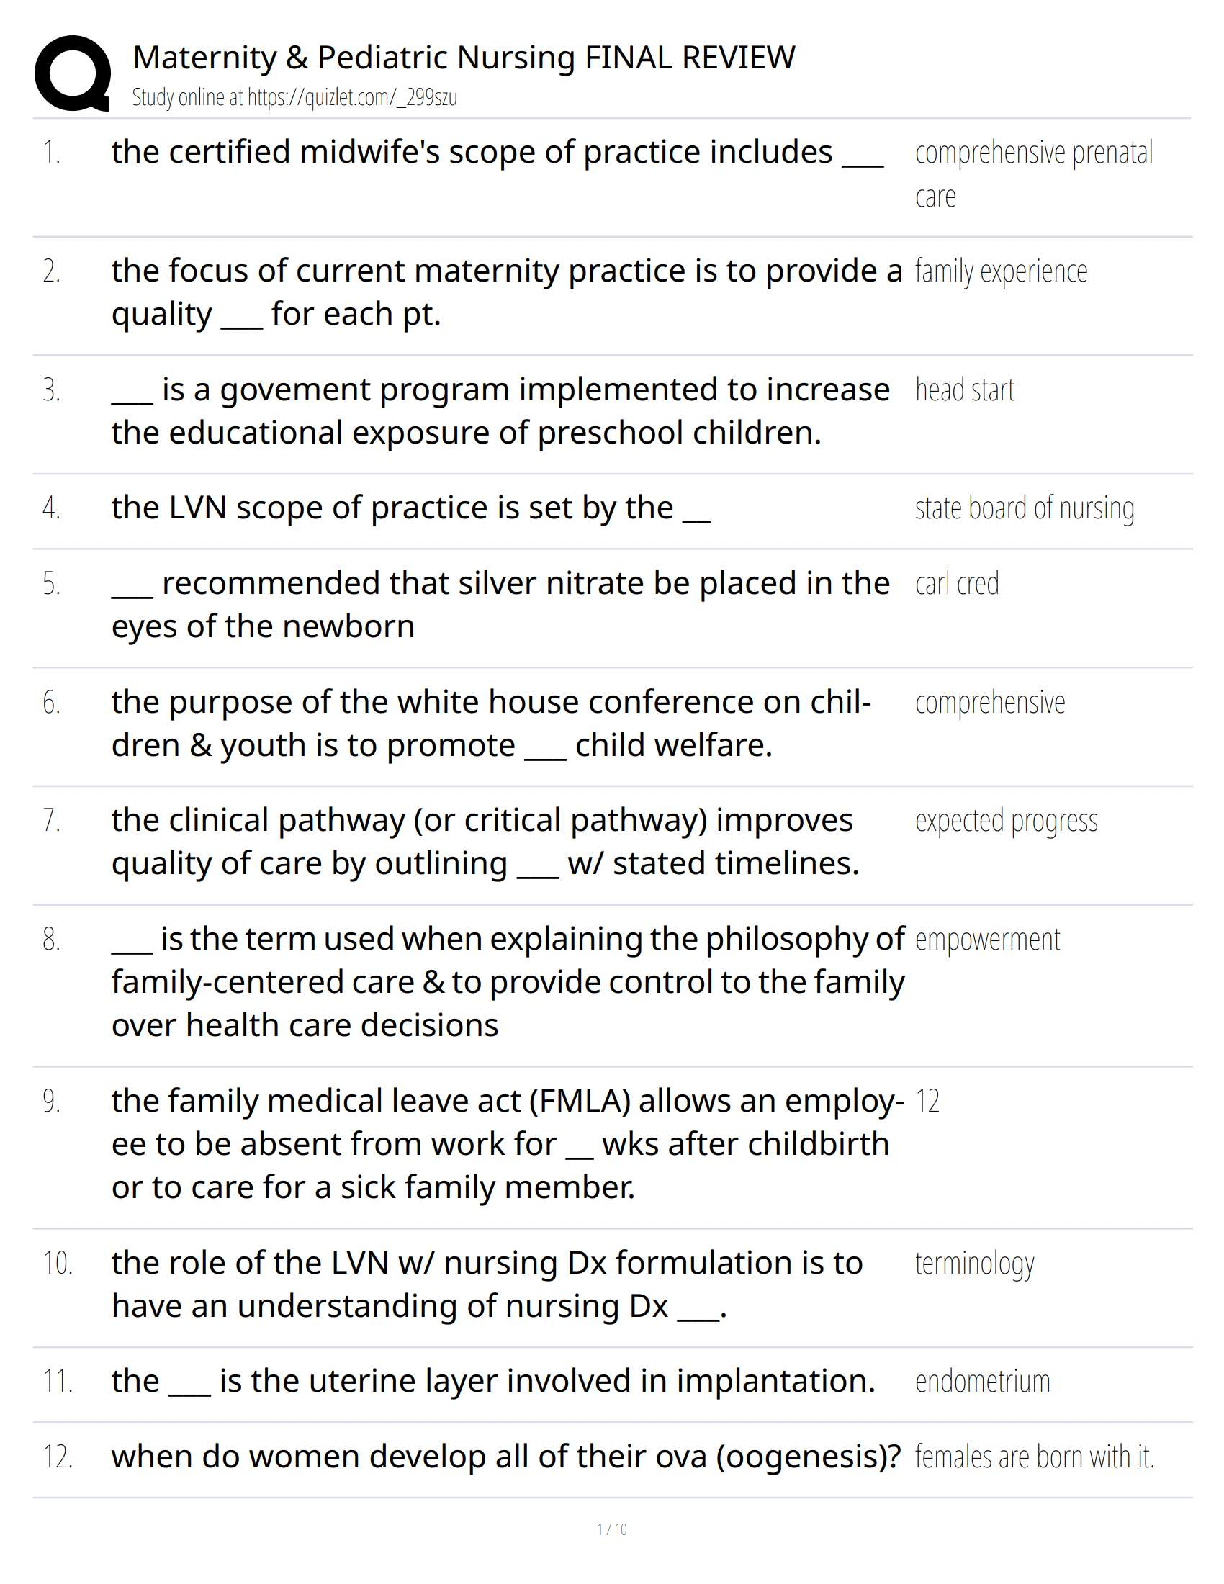Screen dimensions: 1224x1584
Task: Select the answer 'endometrium'
Action: [982, 1382]
